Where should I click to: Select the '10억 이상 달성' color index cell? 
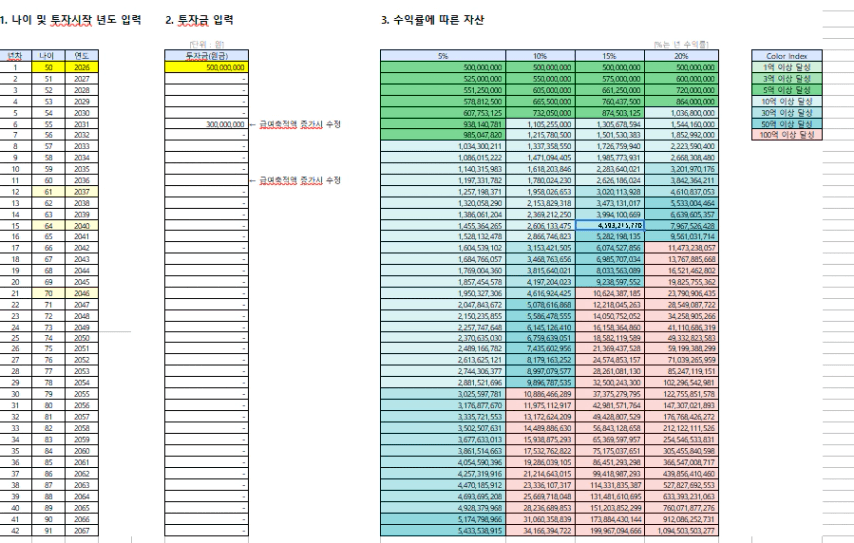[x=786, y=101]
